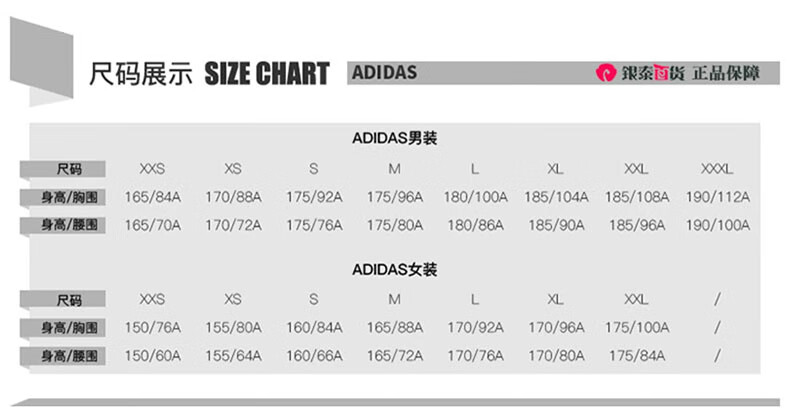
Task: Click the men's 身高/胸围 row label tag
Action: pyautogui.click(x=63, y=197)
